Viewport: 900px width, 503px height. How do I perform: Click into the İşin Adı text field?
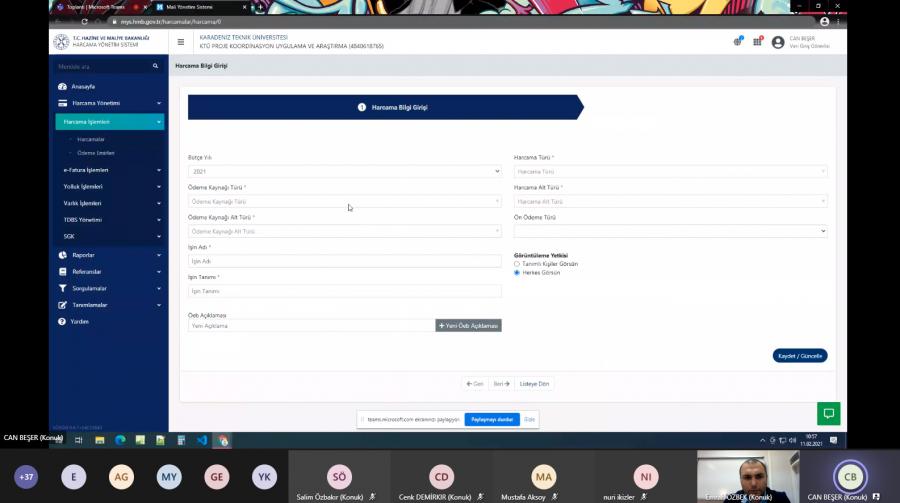coord(344,261)
